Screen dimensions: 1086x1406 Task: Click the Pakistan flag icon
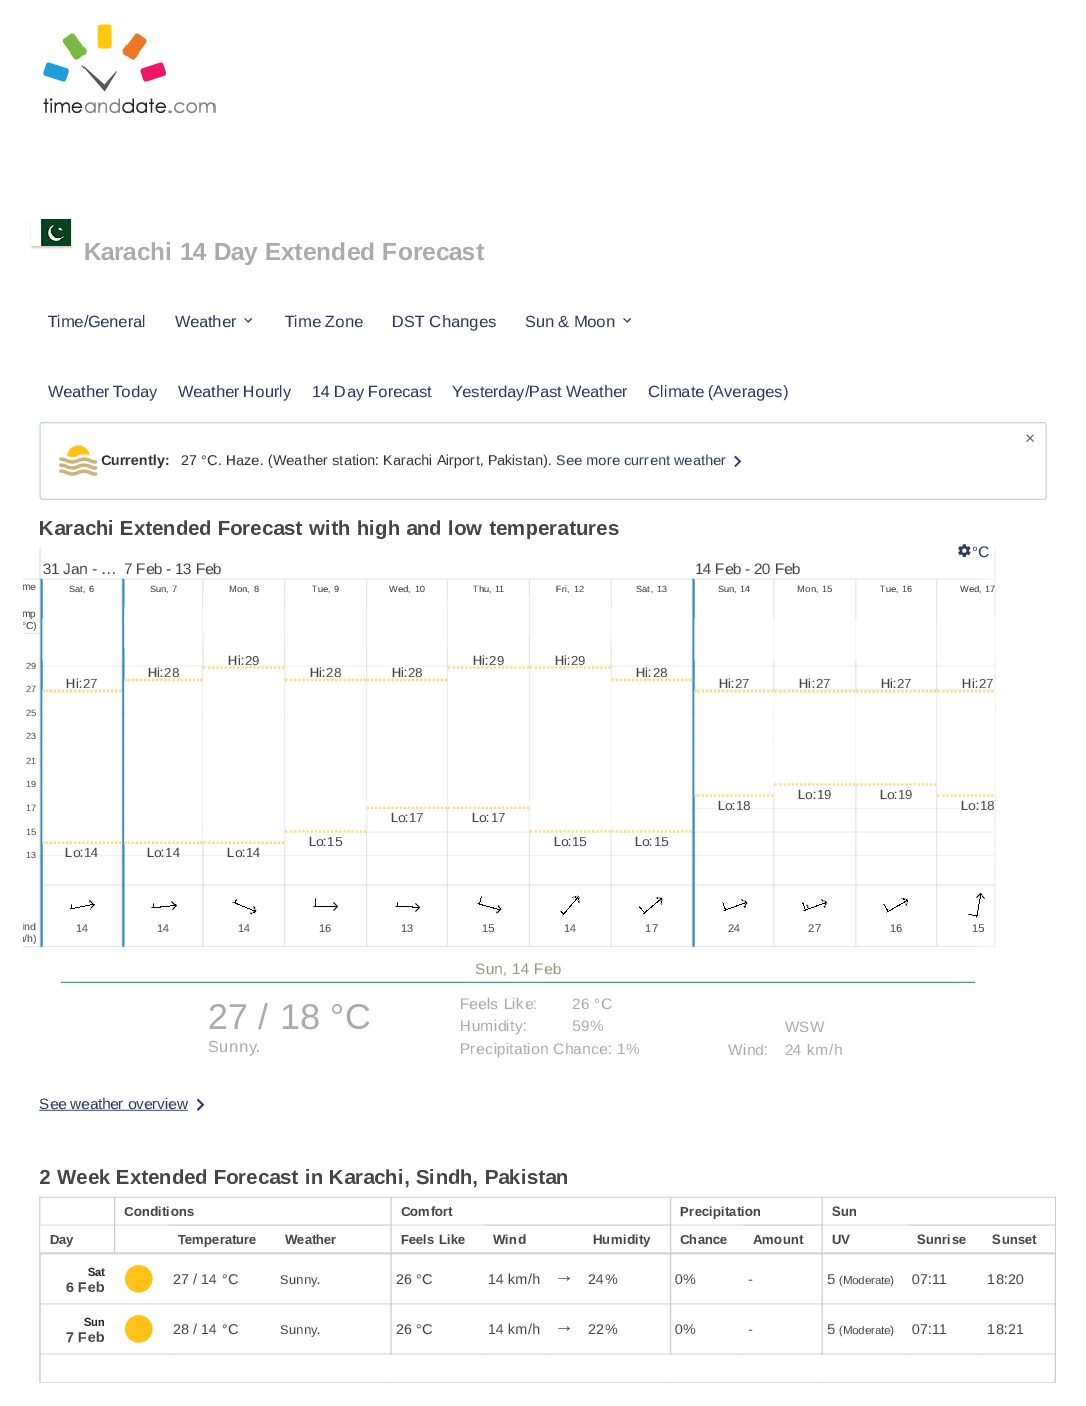coord(56,233)
